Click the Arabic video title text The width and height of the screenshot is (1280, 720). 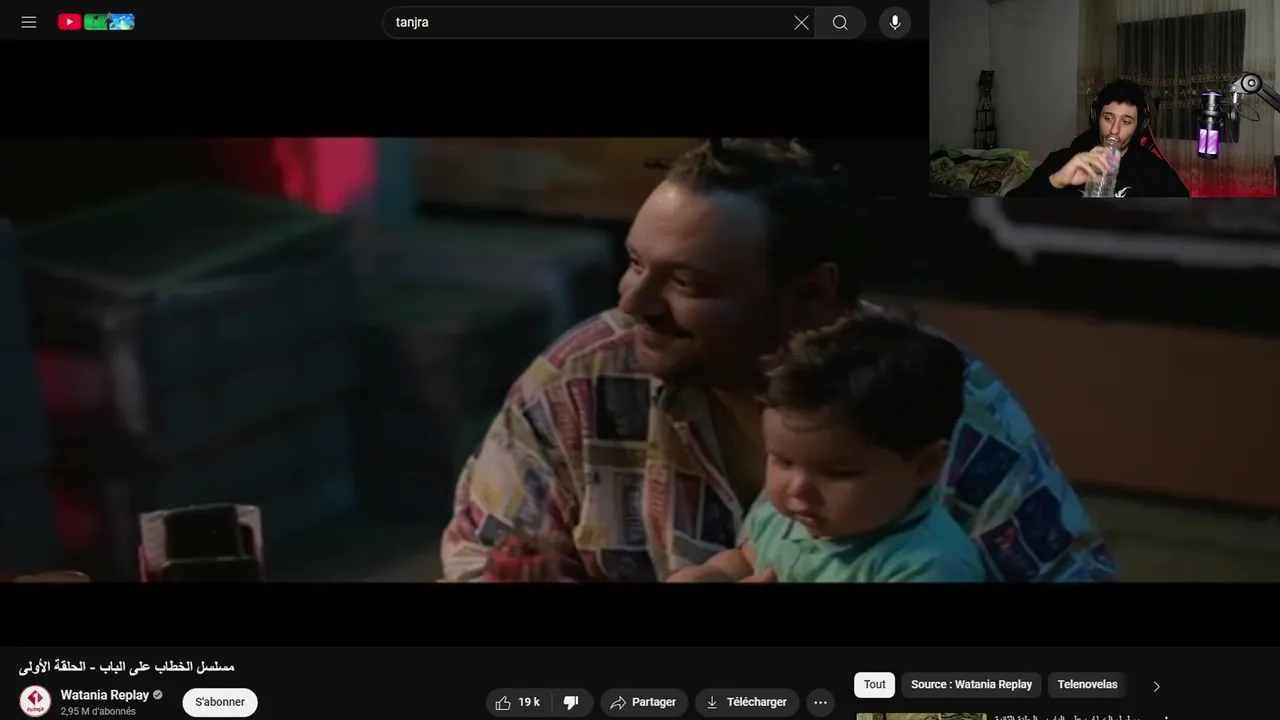pyautogui.click(x=127, y=667)
